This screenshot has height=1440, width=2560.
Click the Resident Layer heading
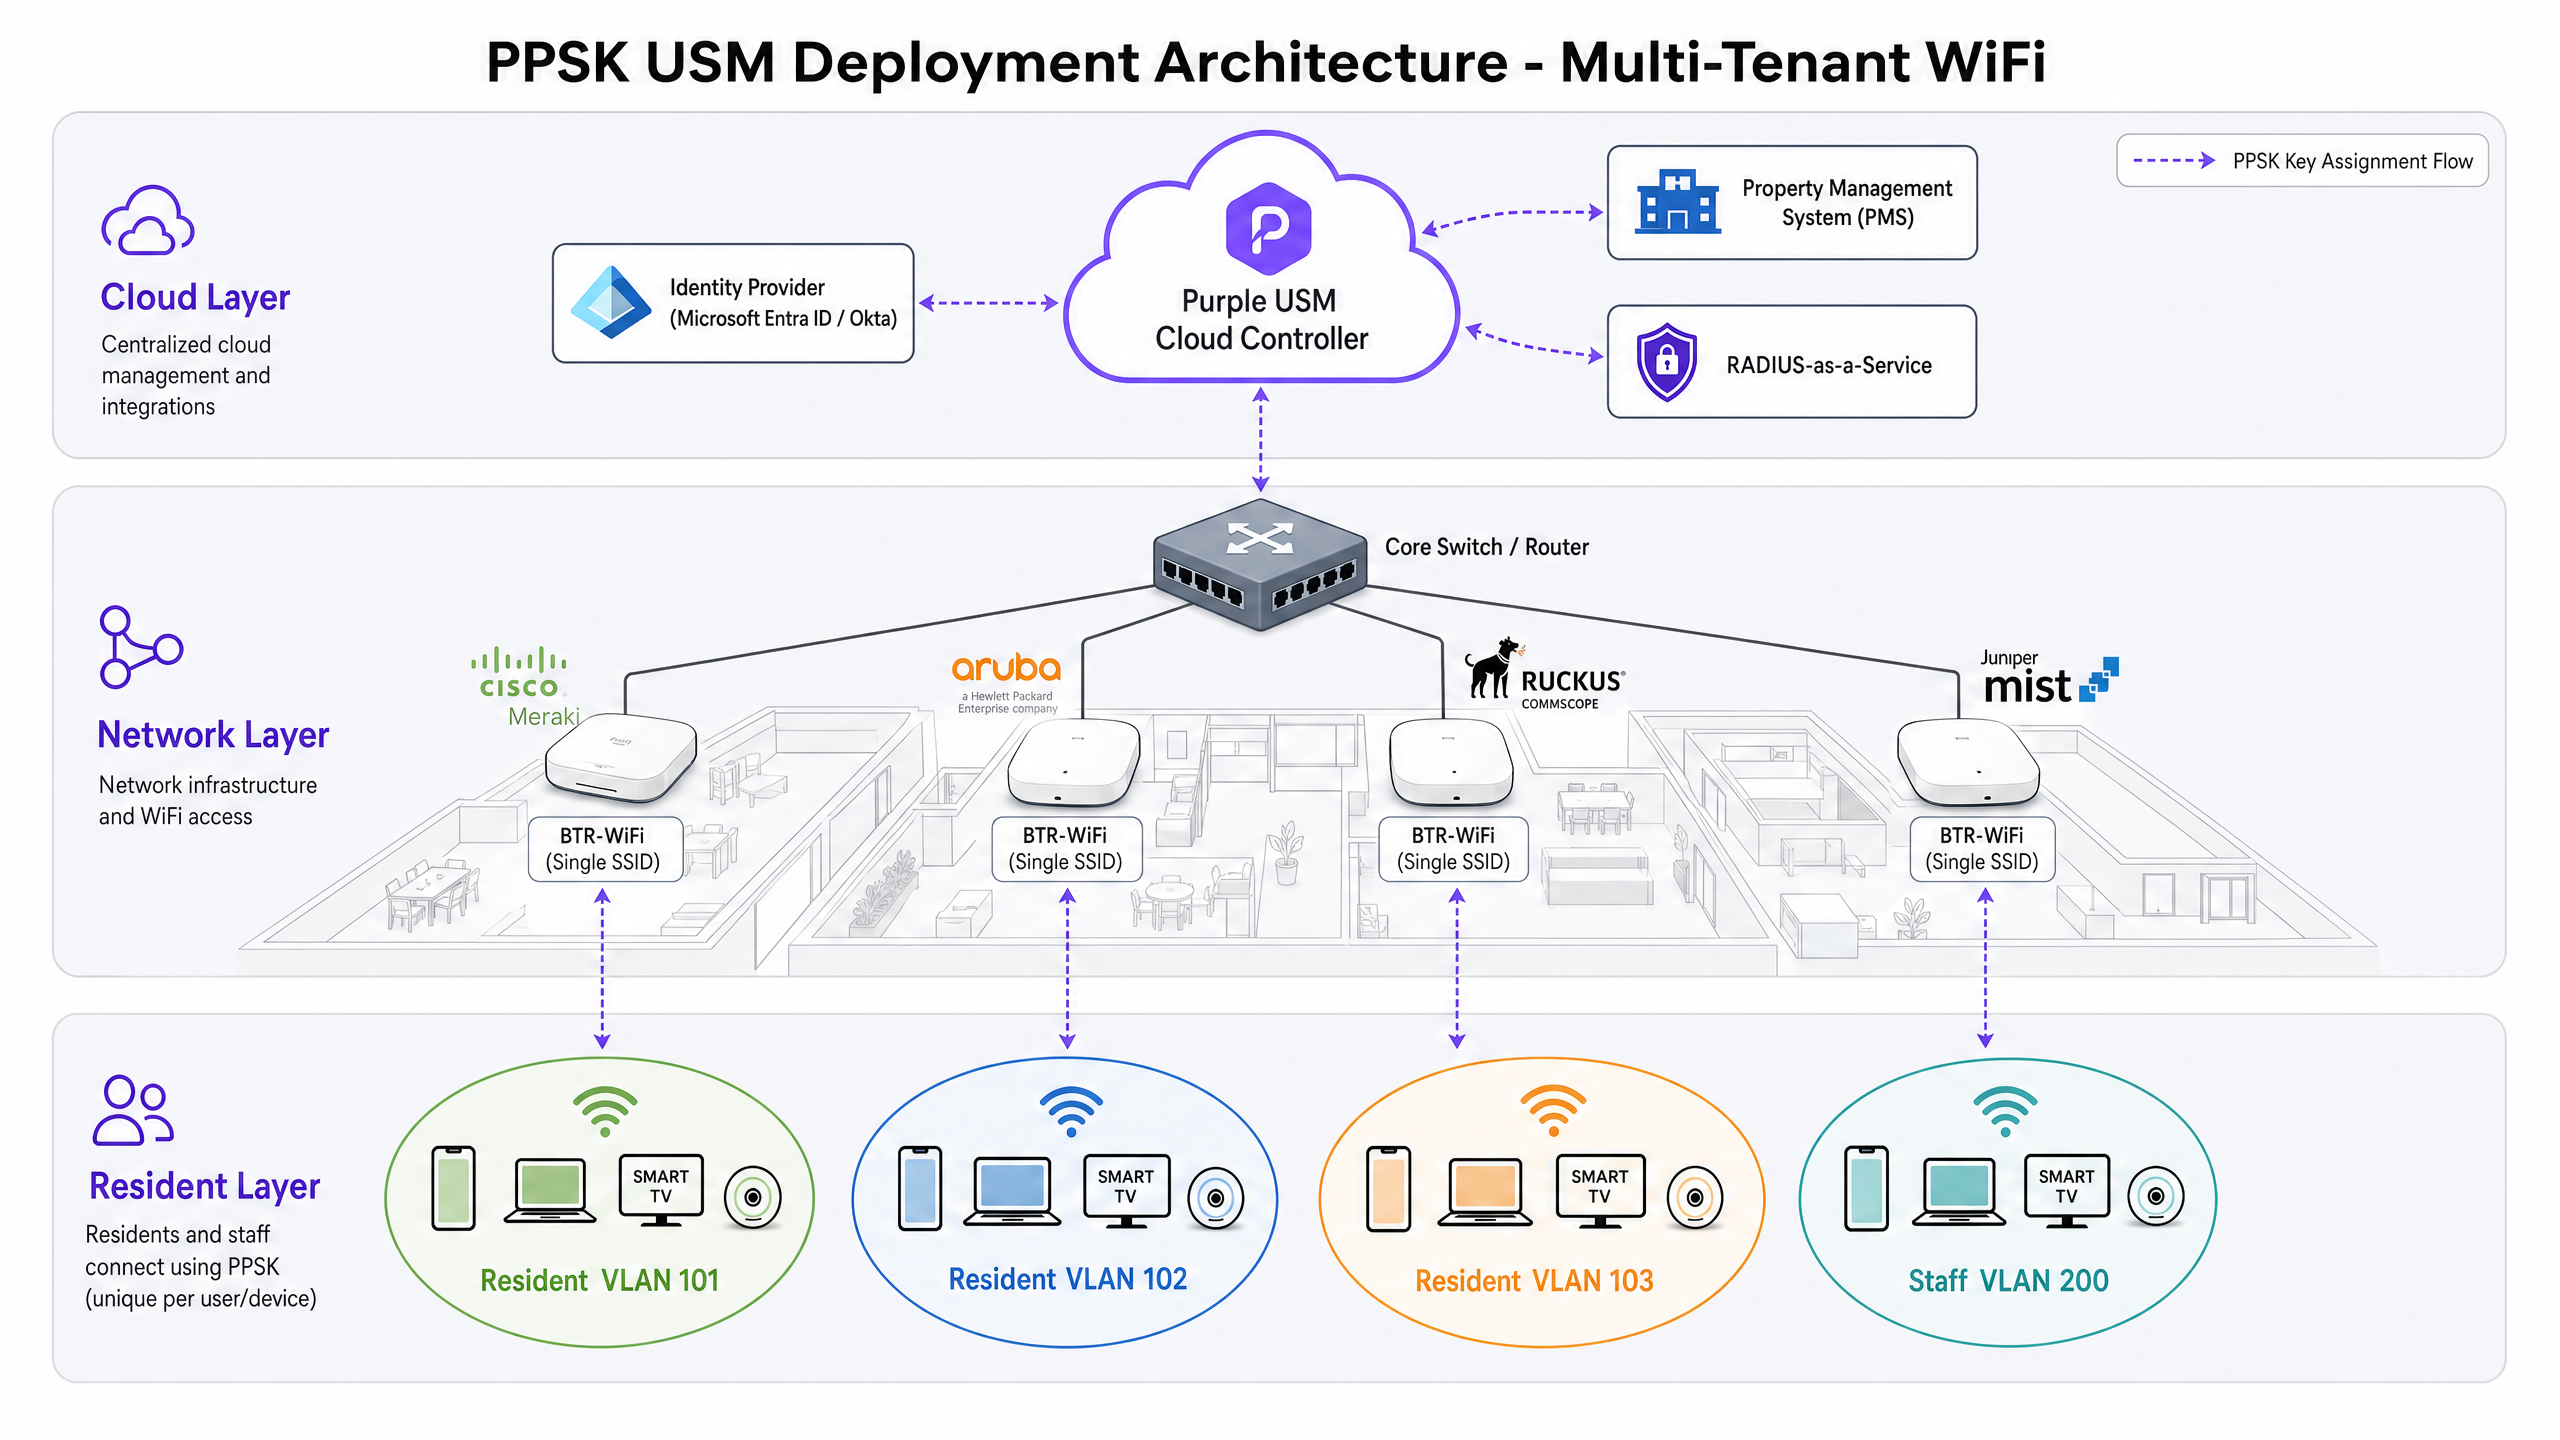205,1186
